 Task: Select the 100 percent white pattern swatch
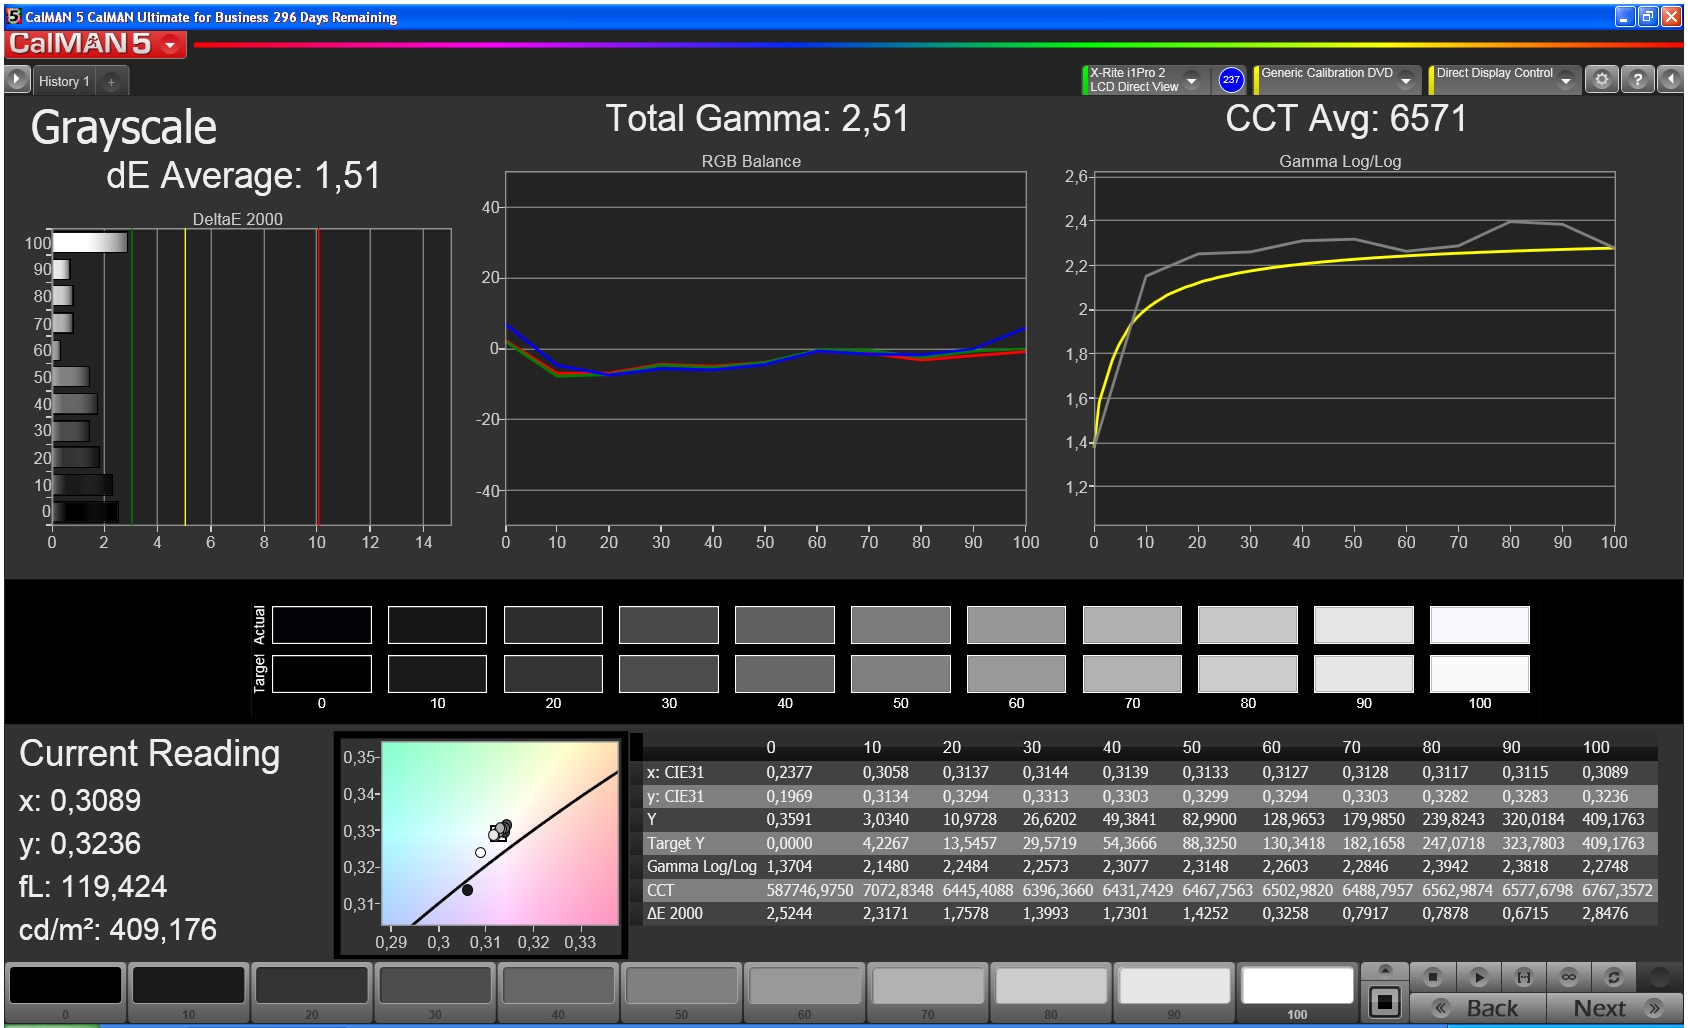click(1297, 985)
